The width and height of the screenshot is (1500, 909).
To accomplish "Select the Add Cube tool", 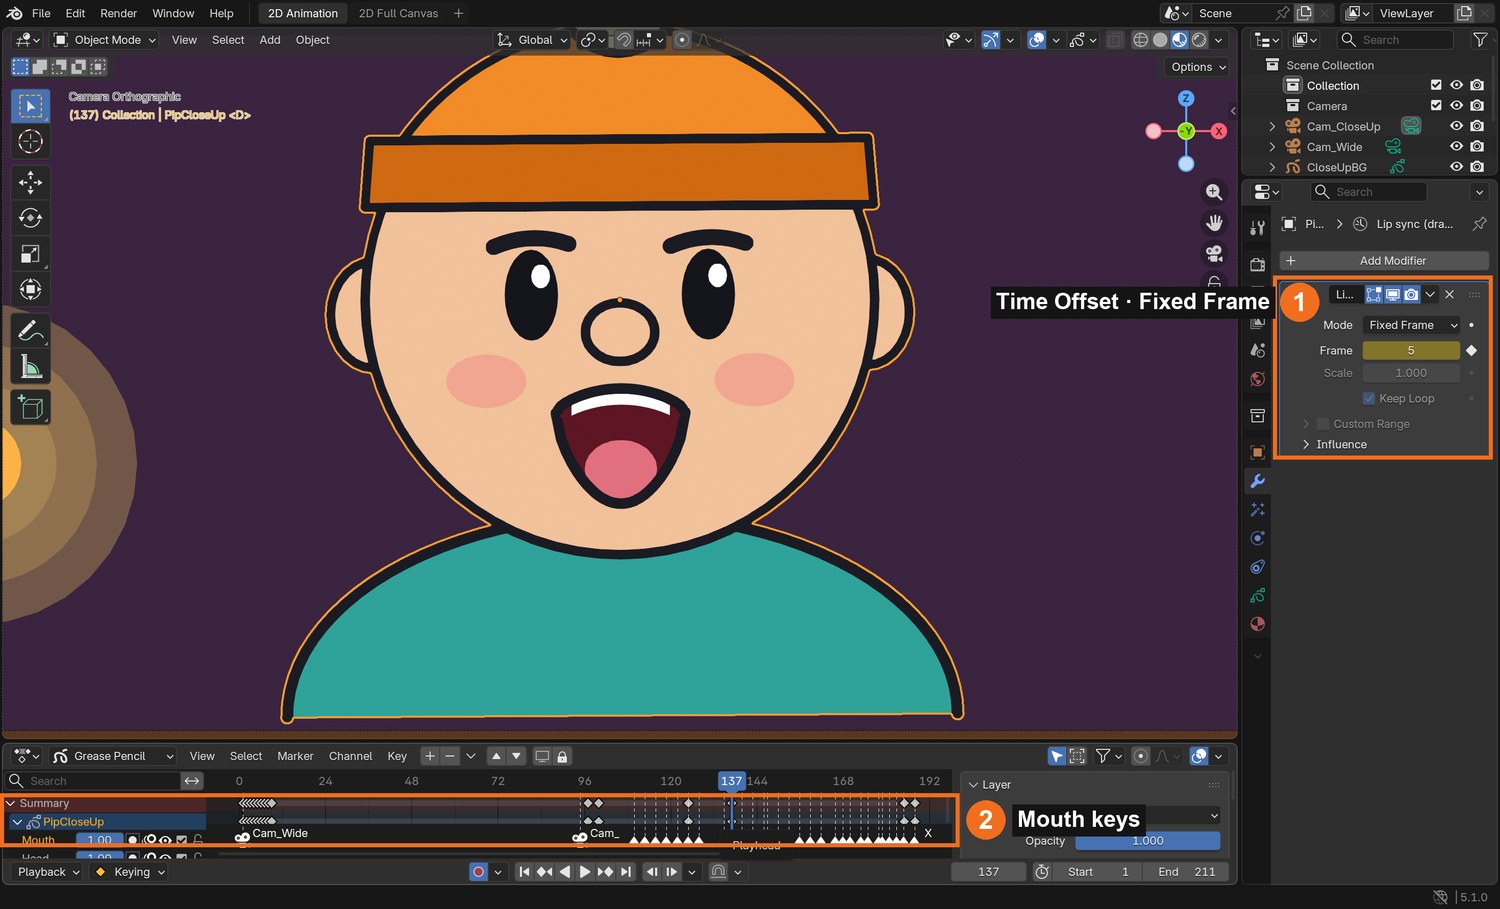I will [x=31, y=407].
